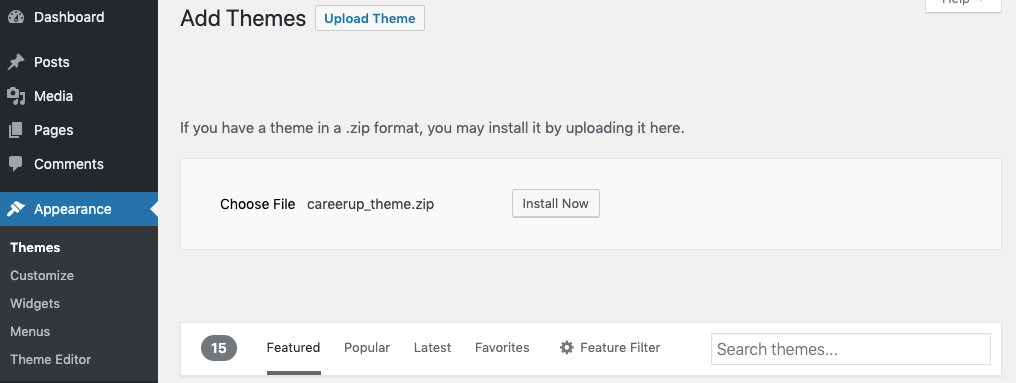Click the careerup_theme.zip file name
Screen dimensions: 1016x383
click(371, 204)
